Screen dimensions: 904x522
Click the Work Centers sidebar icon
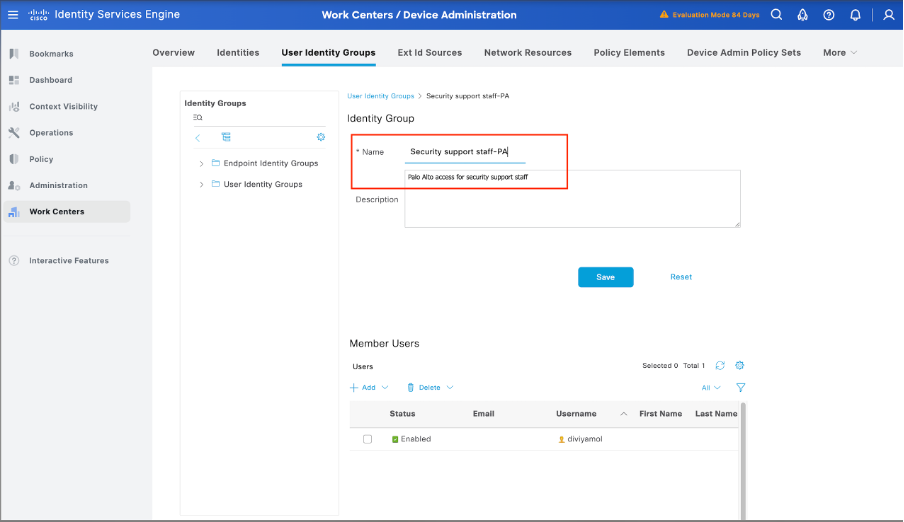pyautogui.click(x=14, y=212)
